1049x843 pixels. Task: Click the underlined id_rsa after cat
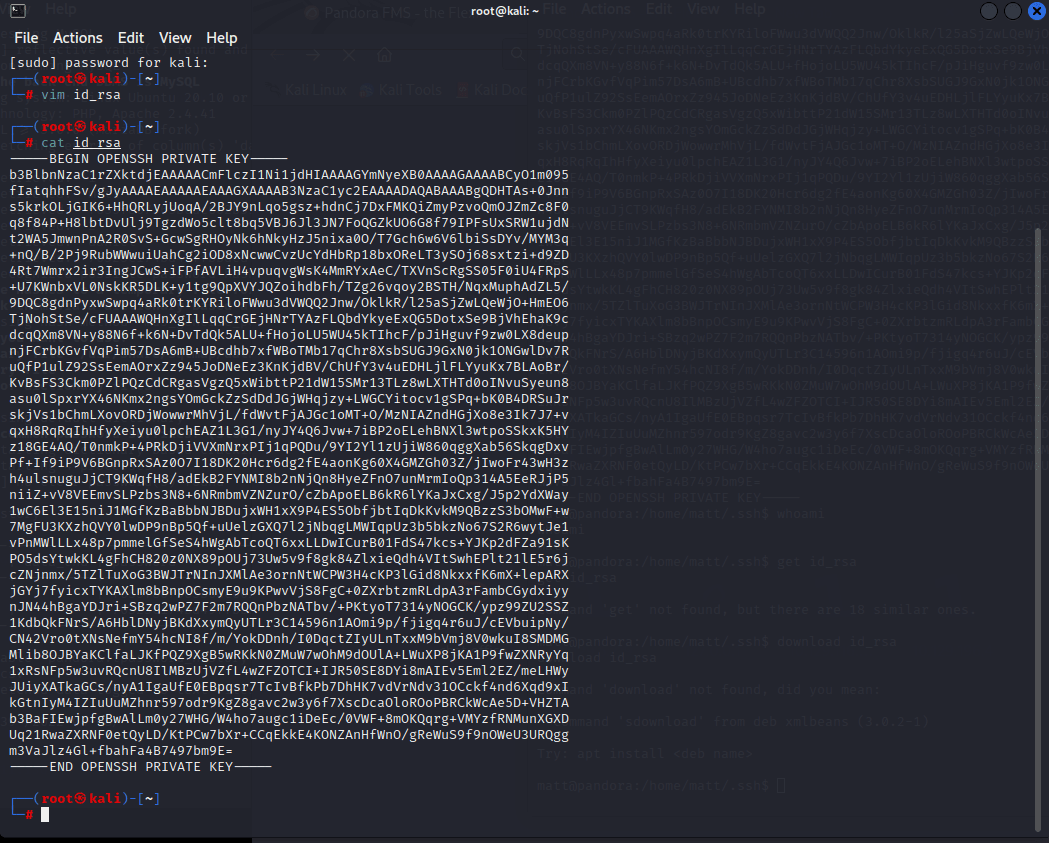click(x=92, y=143)
